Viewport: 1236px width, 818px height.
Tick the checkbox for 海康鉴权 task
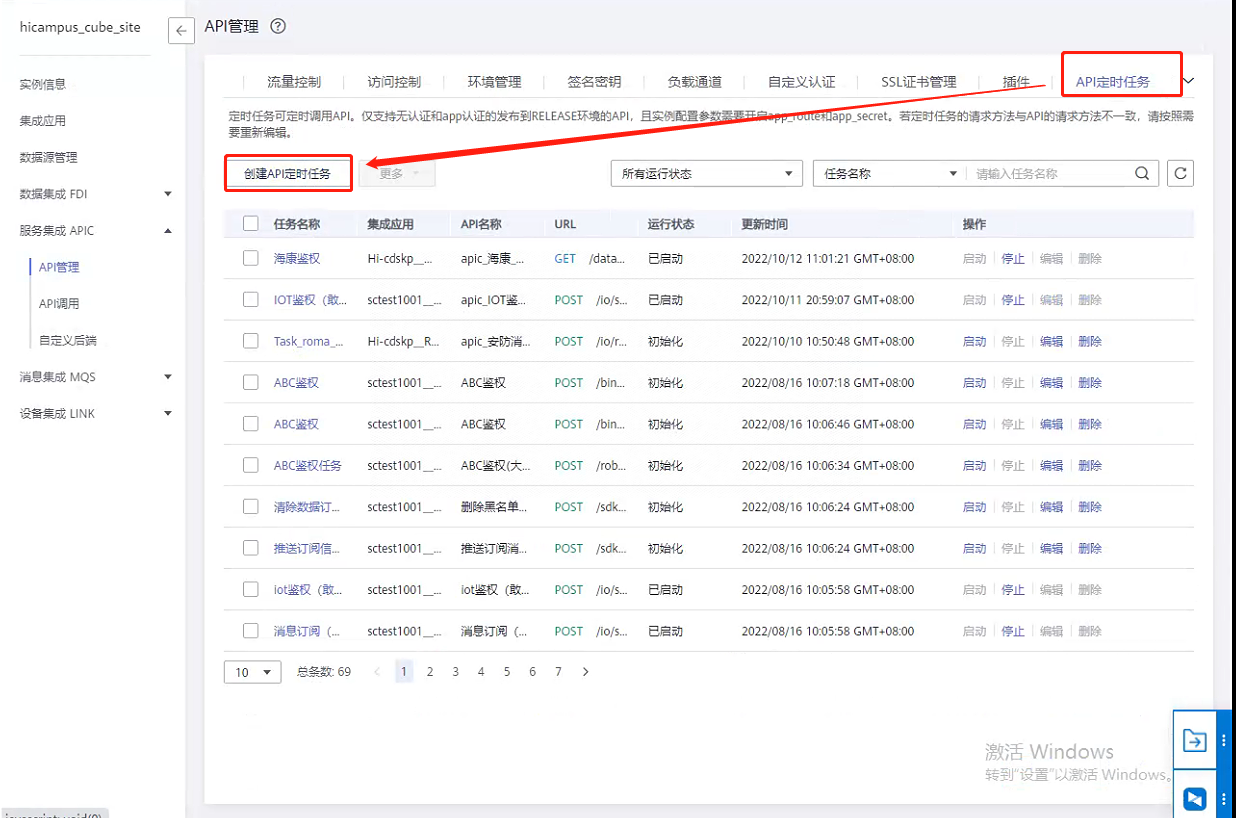[x=251, y=258]
